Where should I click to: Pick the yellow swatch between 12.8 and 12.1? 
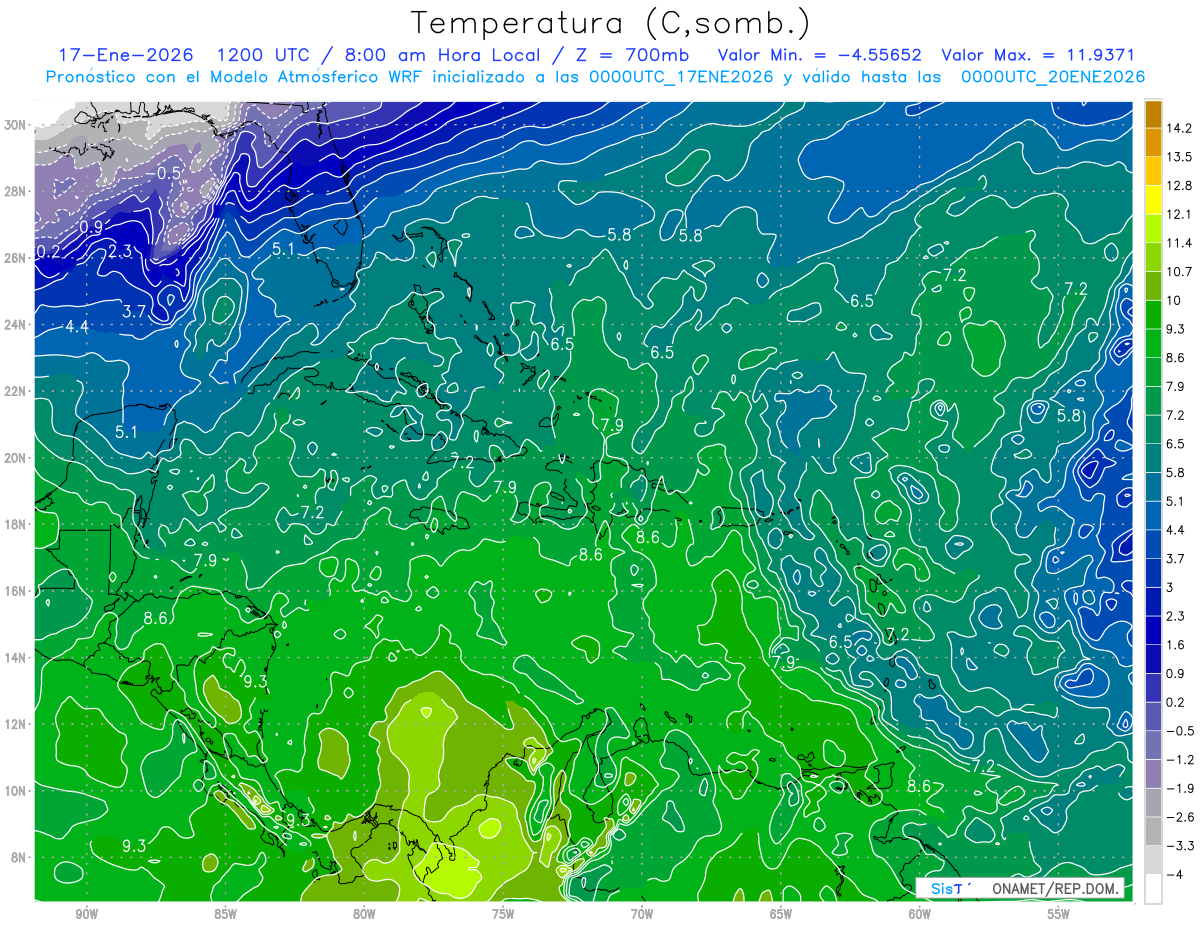pyautogui.click(x=1153, y=200)
